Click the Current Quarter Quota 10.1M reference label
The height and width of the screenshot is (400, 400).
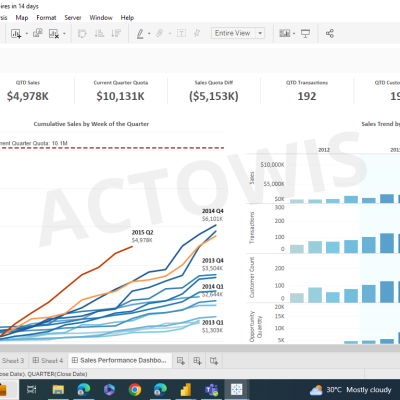tap(33, 143)
